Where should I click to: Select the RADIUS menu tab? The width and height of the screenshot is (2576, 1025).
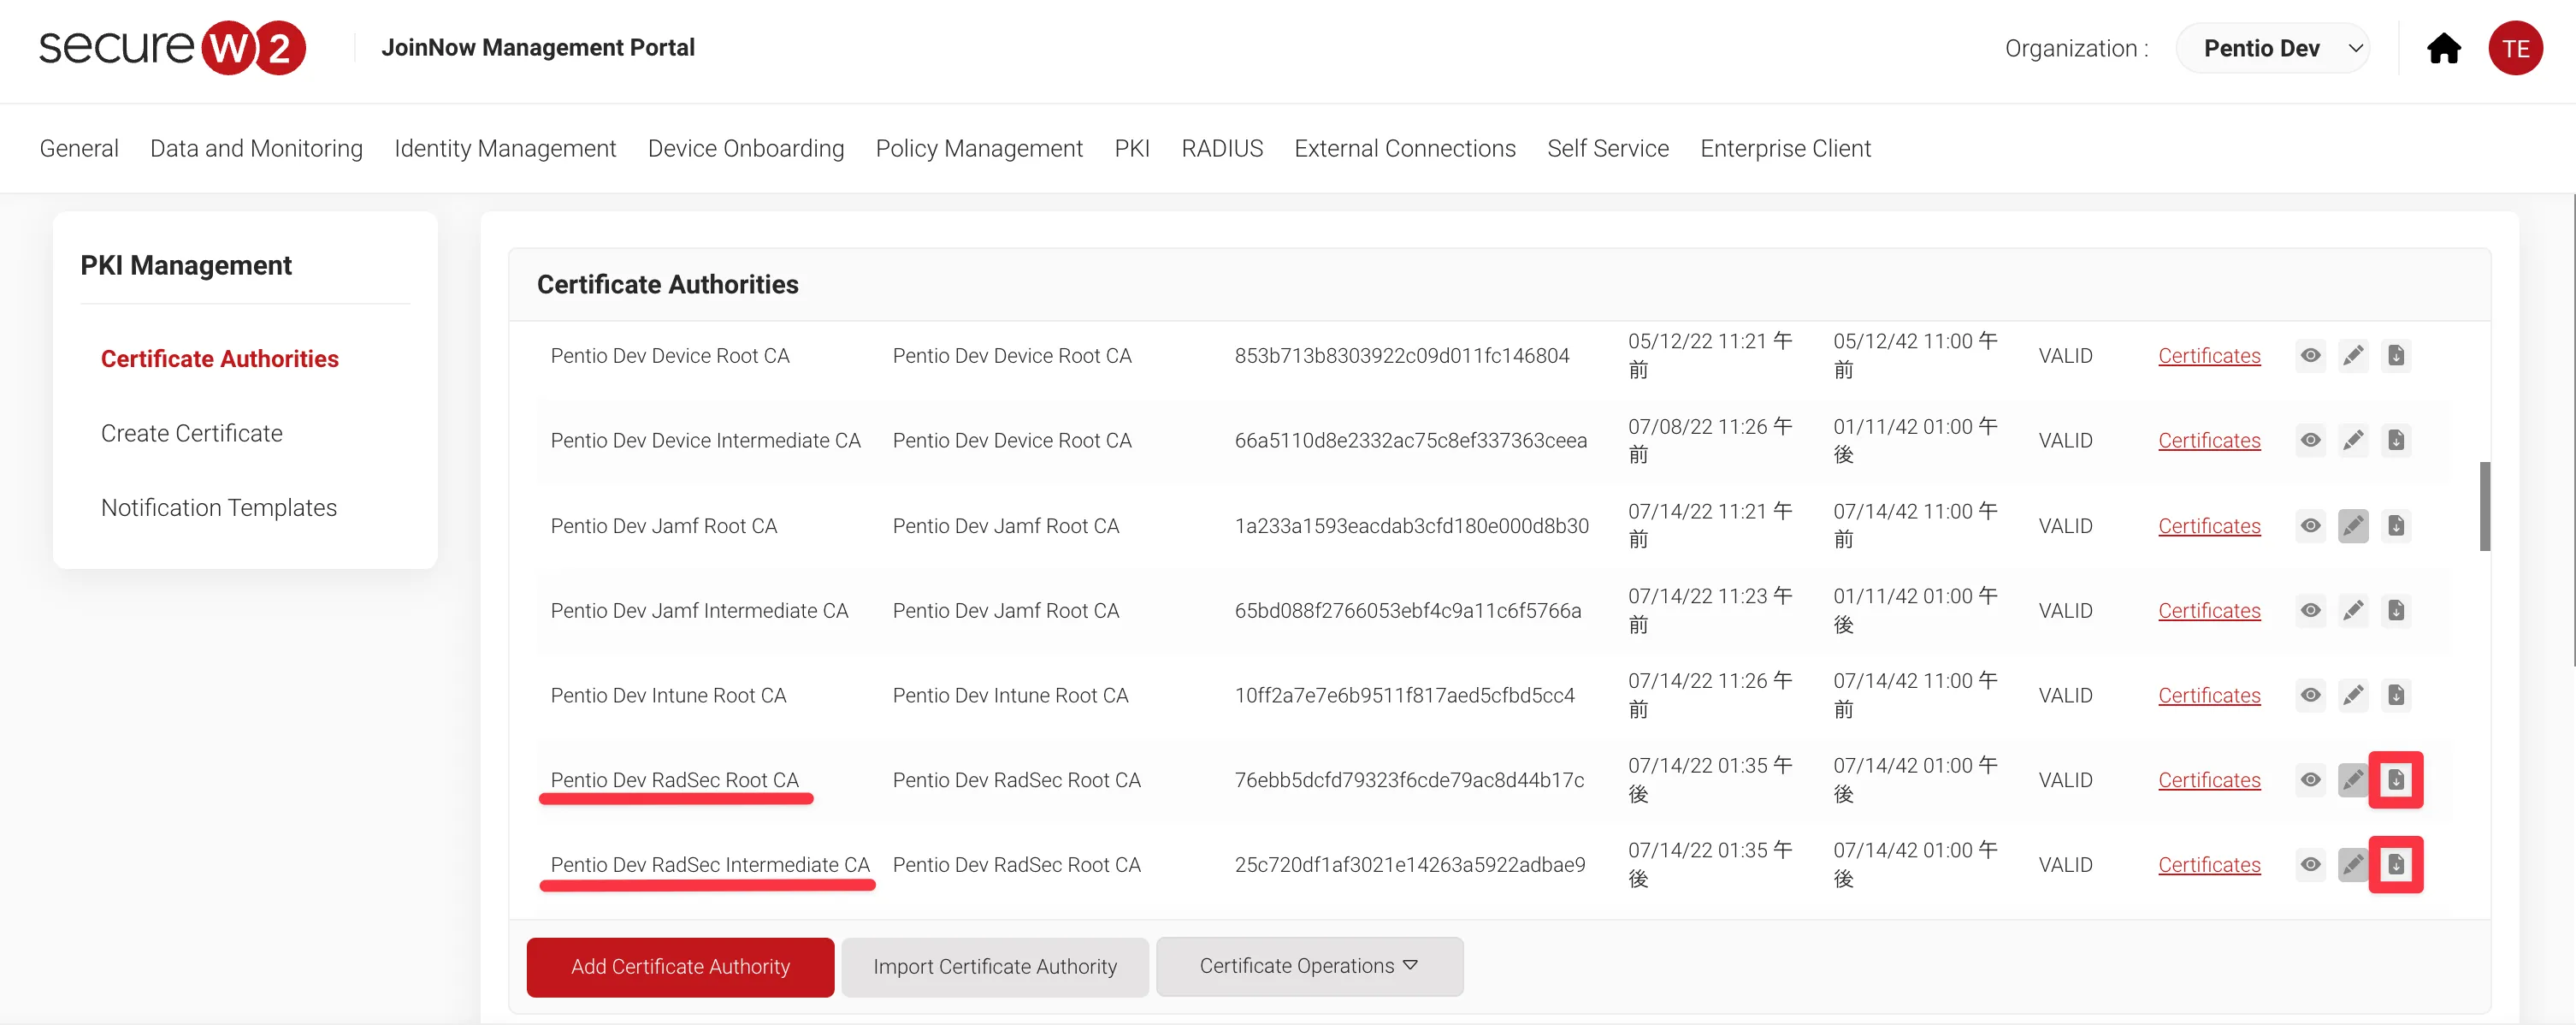[x=1222, y=148]
